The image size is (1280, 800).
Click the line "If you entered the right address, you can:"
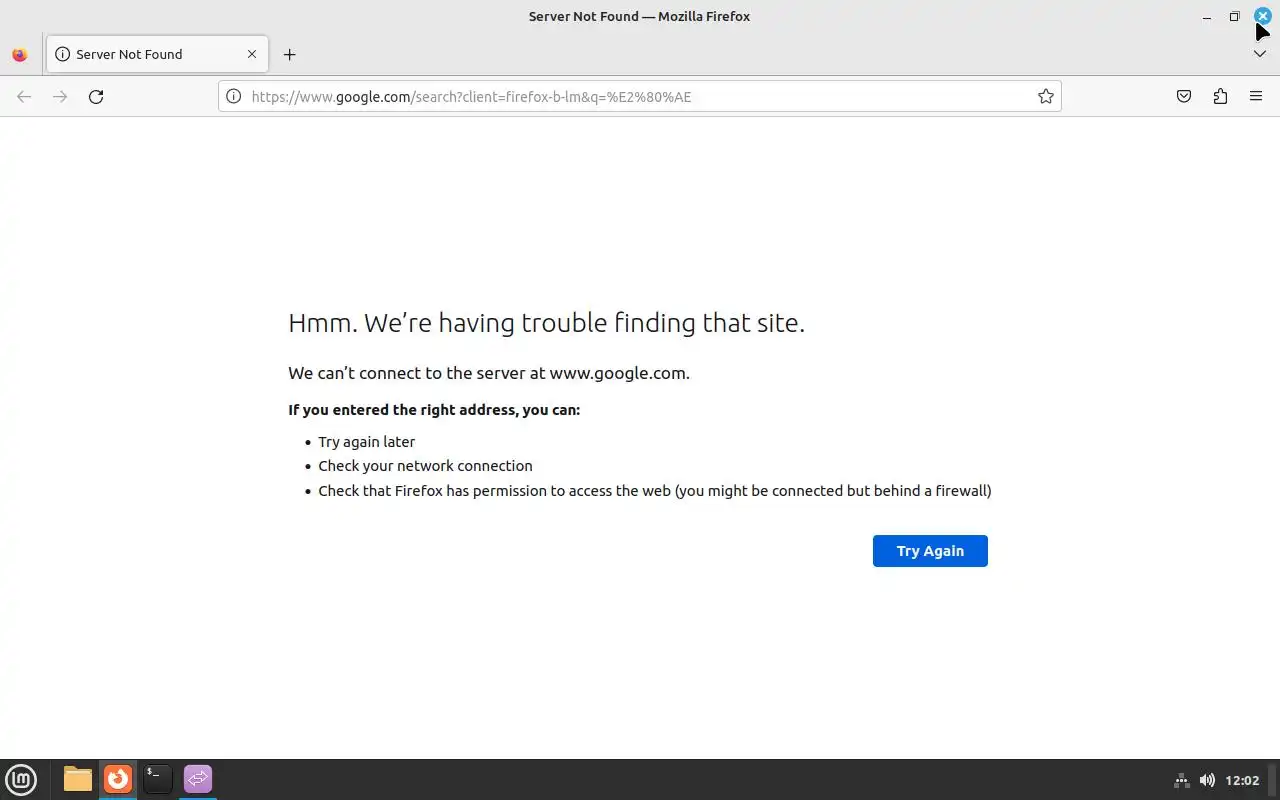[x=434, y=410]
